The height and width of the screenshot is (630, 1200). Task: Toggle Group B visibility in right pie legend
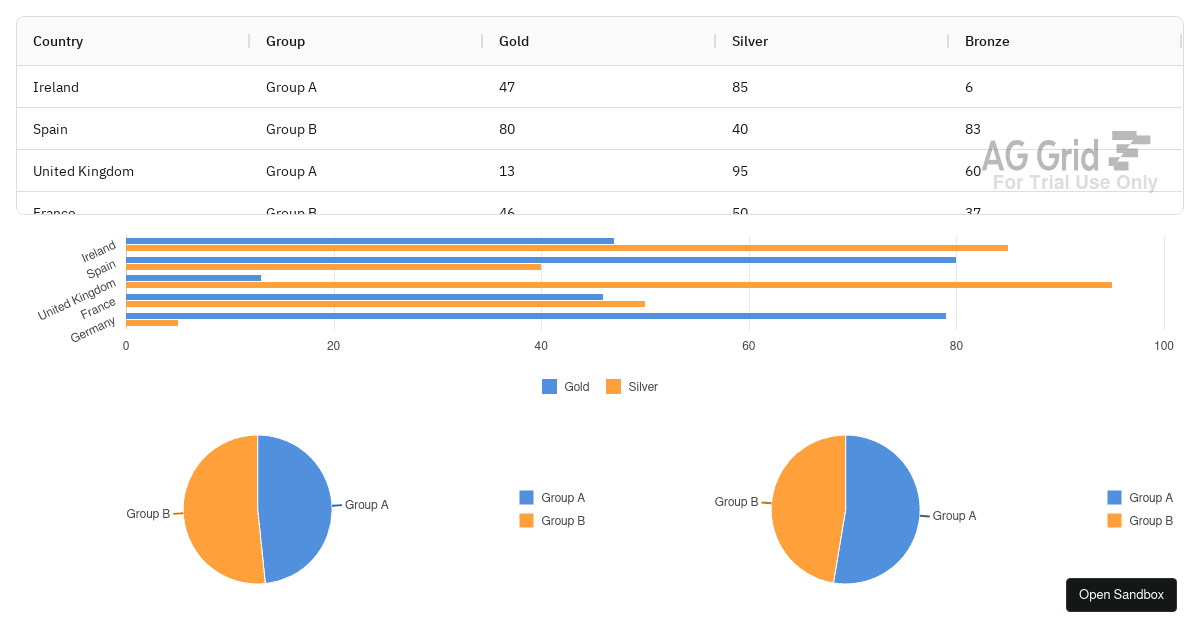coord(1133,520)
